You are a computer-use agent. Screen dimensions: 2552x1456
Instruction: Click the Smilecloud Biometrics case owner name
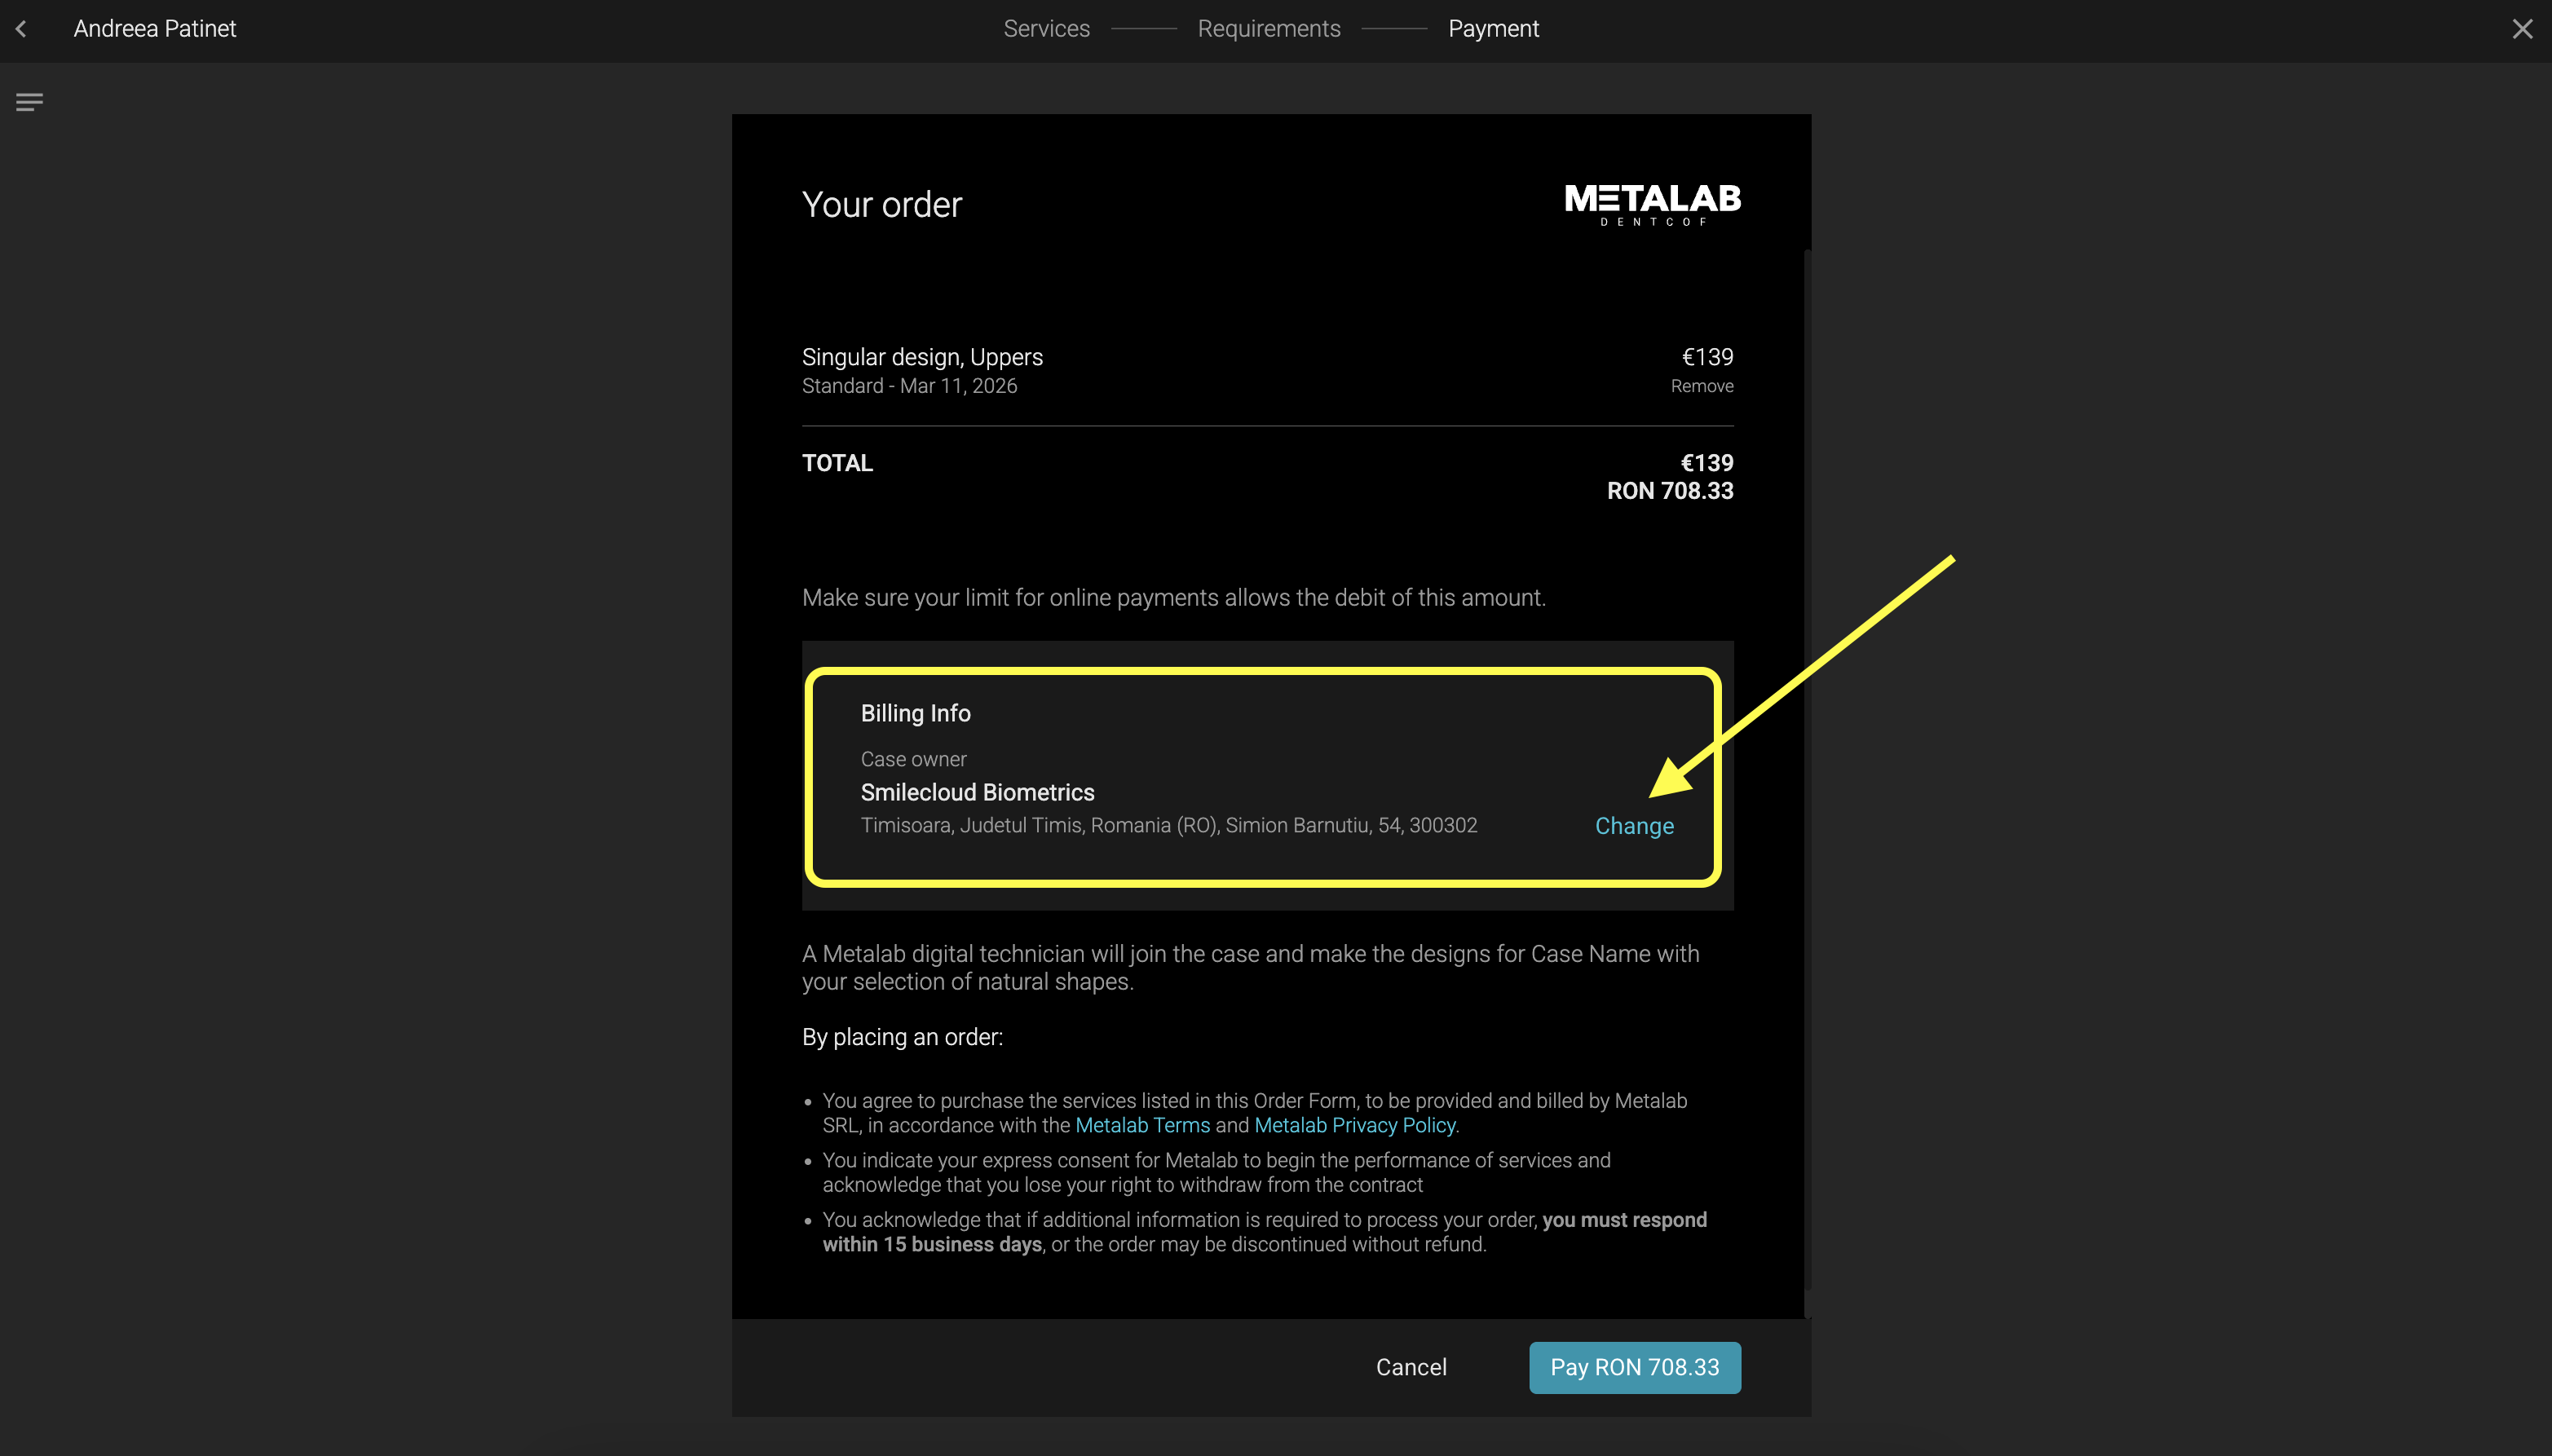tap(977, 792)
